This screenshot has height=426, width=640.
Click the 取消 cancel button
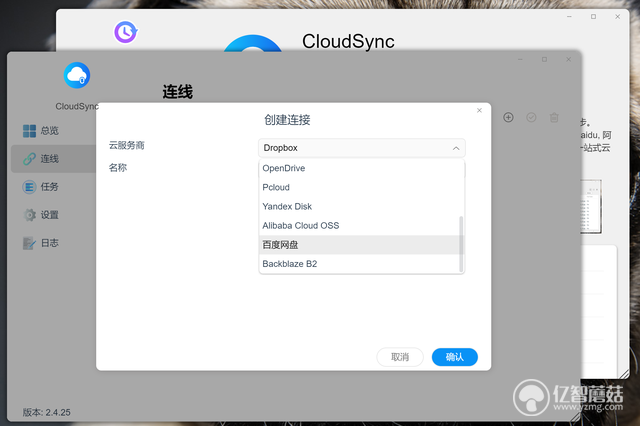pos(400,357)
